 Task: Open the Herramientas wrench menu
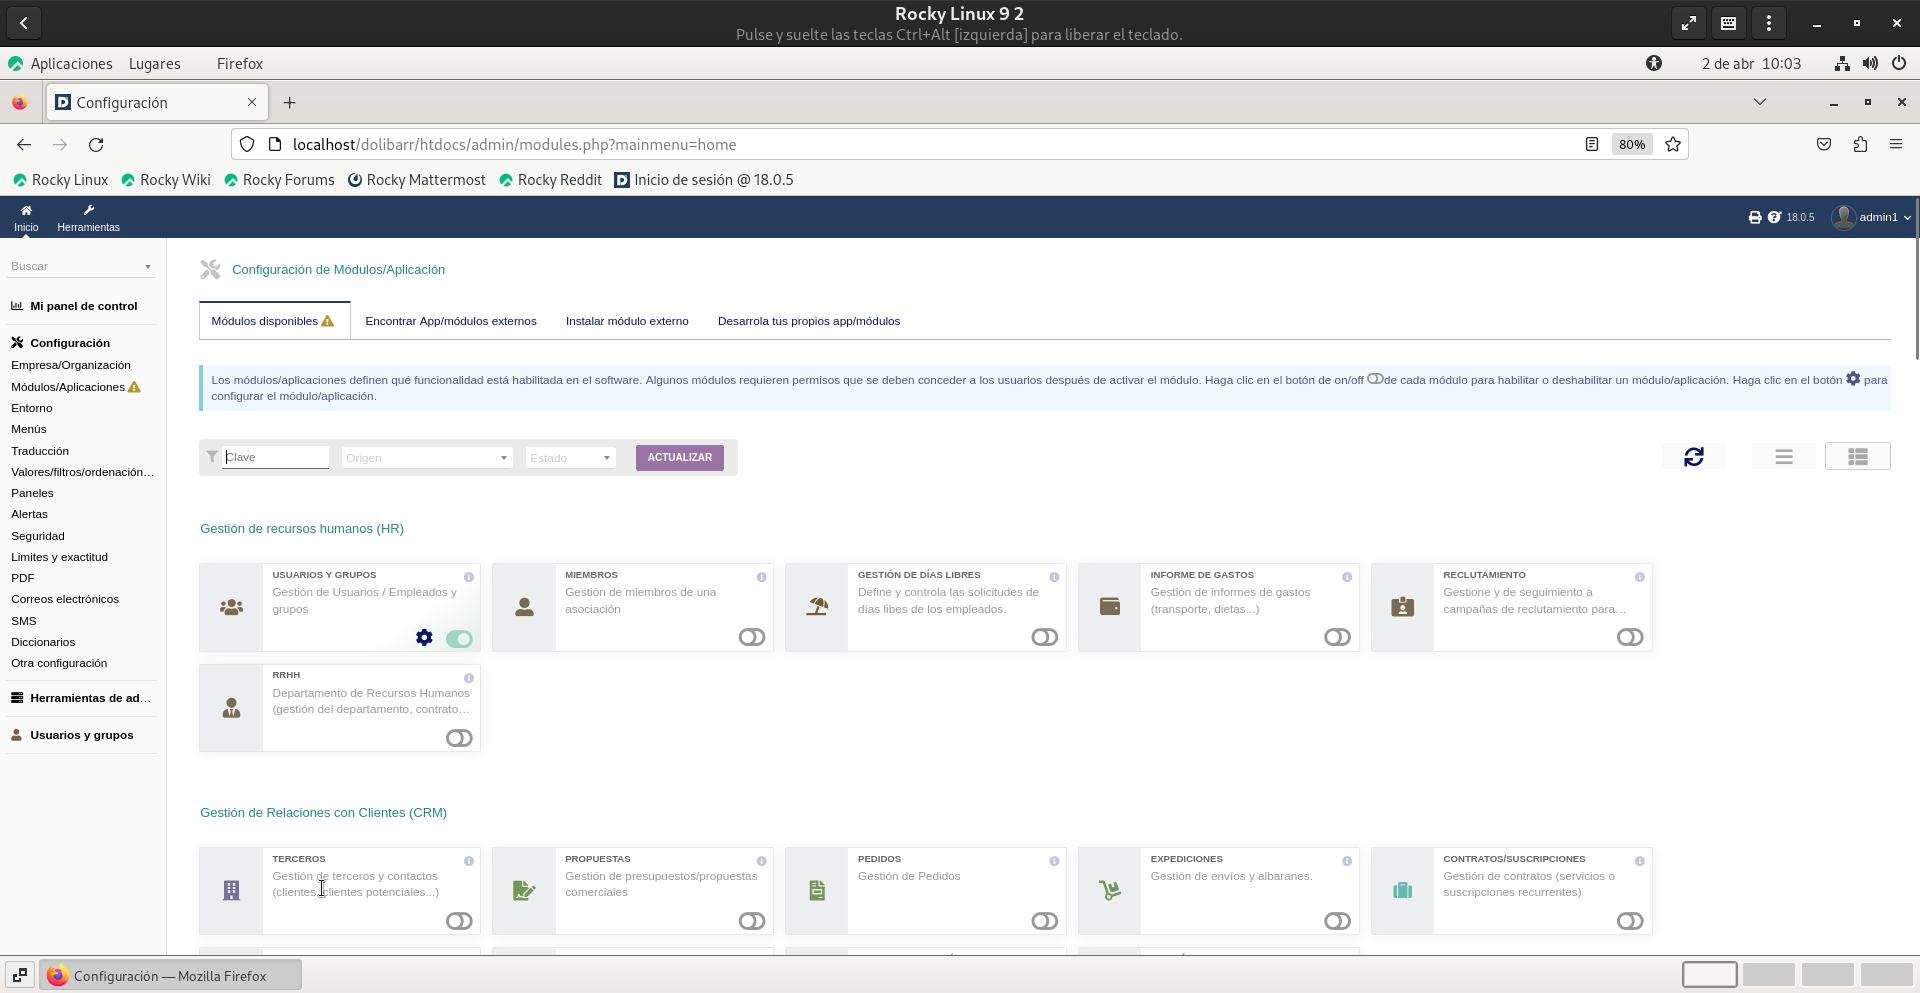point(88,217)
